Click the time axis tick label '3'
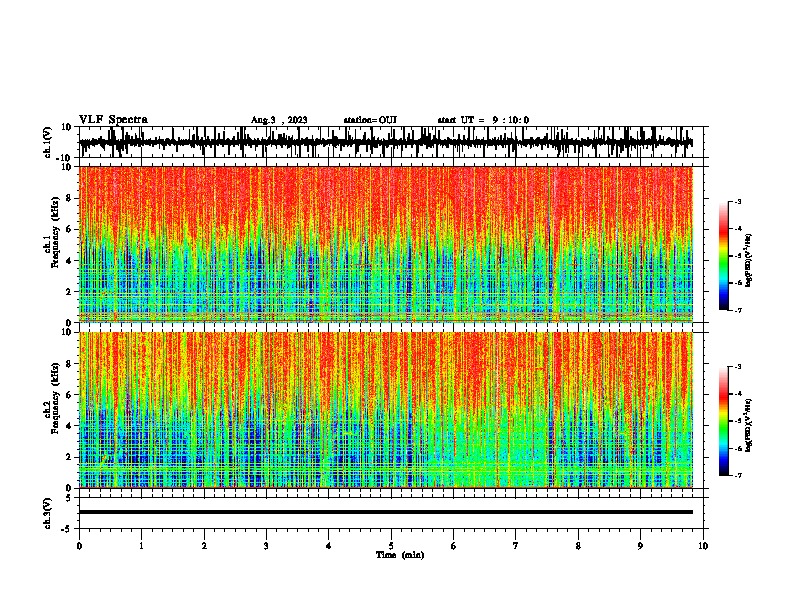Screen dimensions: 792x612 (267, 546)
